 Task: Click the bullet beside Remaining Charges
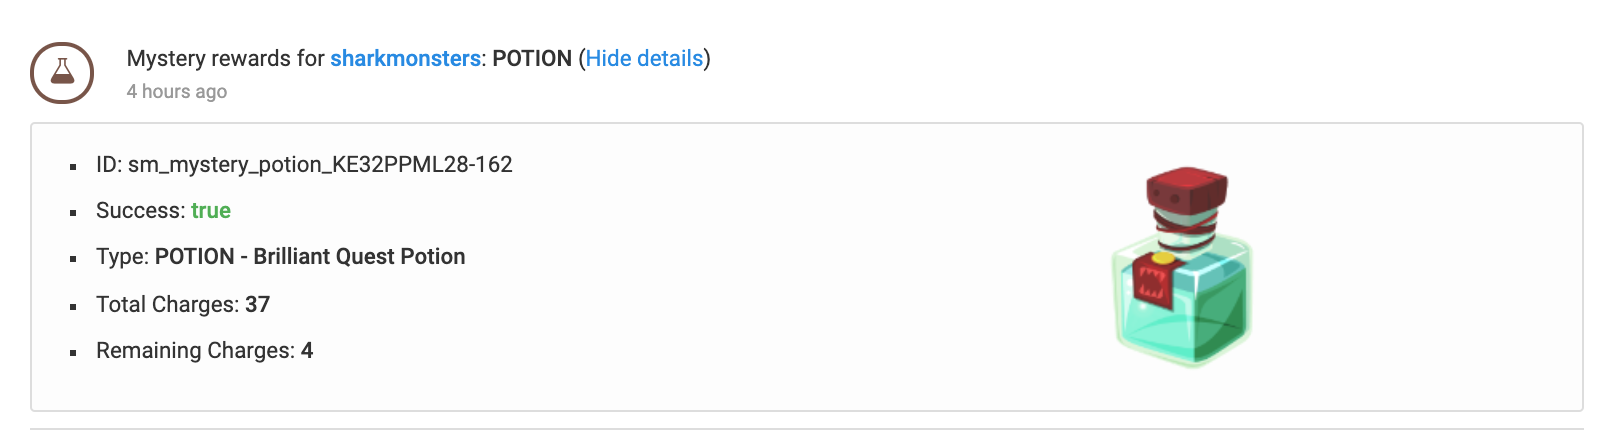click(73, 353)
